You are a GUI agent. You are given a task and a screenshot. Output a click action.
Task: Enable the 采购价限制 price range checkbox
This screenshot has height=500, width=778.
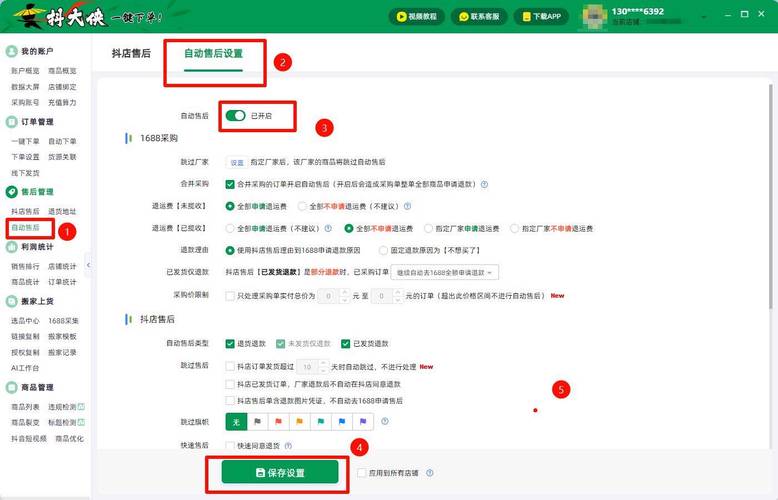(230, 296)
